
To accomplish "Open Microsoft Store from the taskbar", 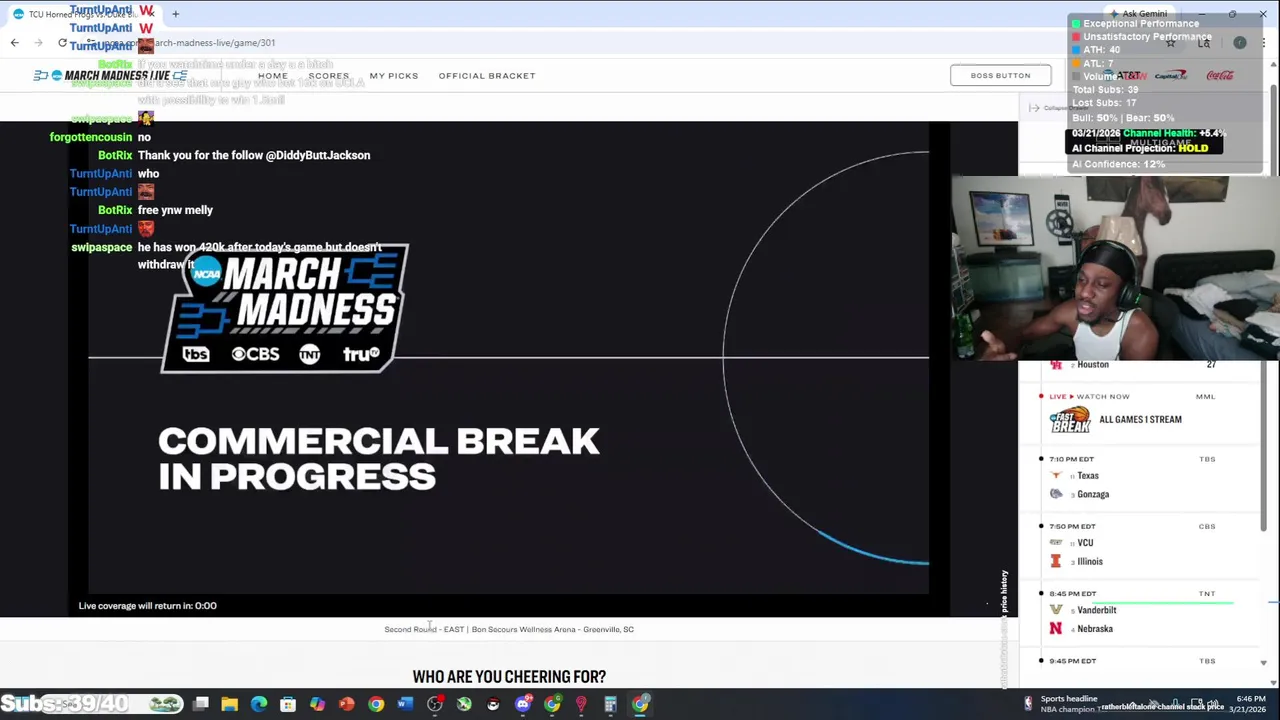I will [288, 704].
